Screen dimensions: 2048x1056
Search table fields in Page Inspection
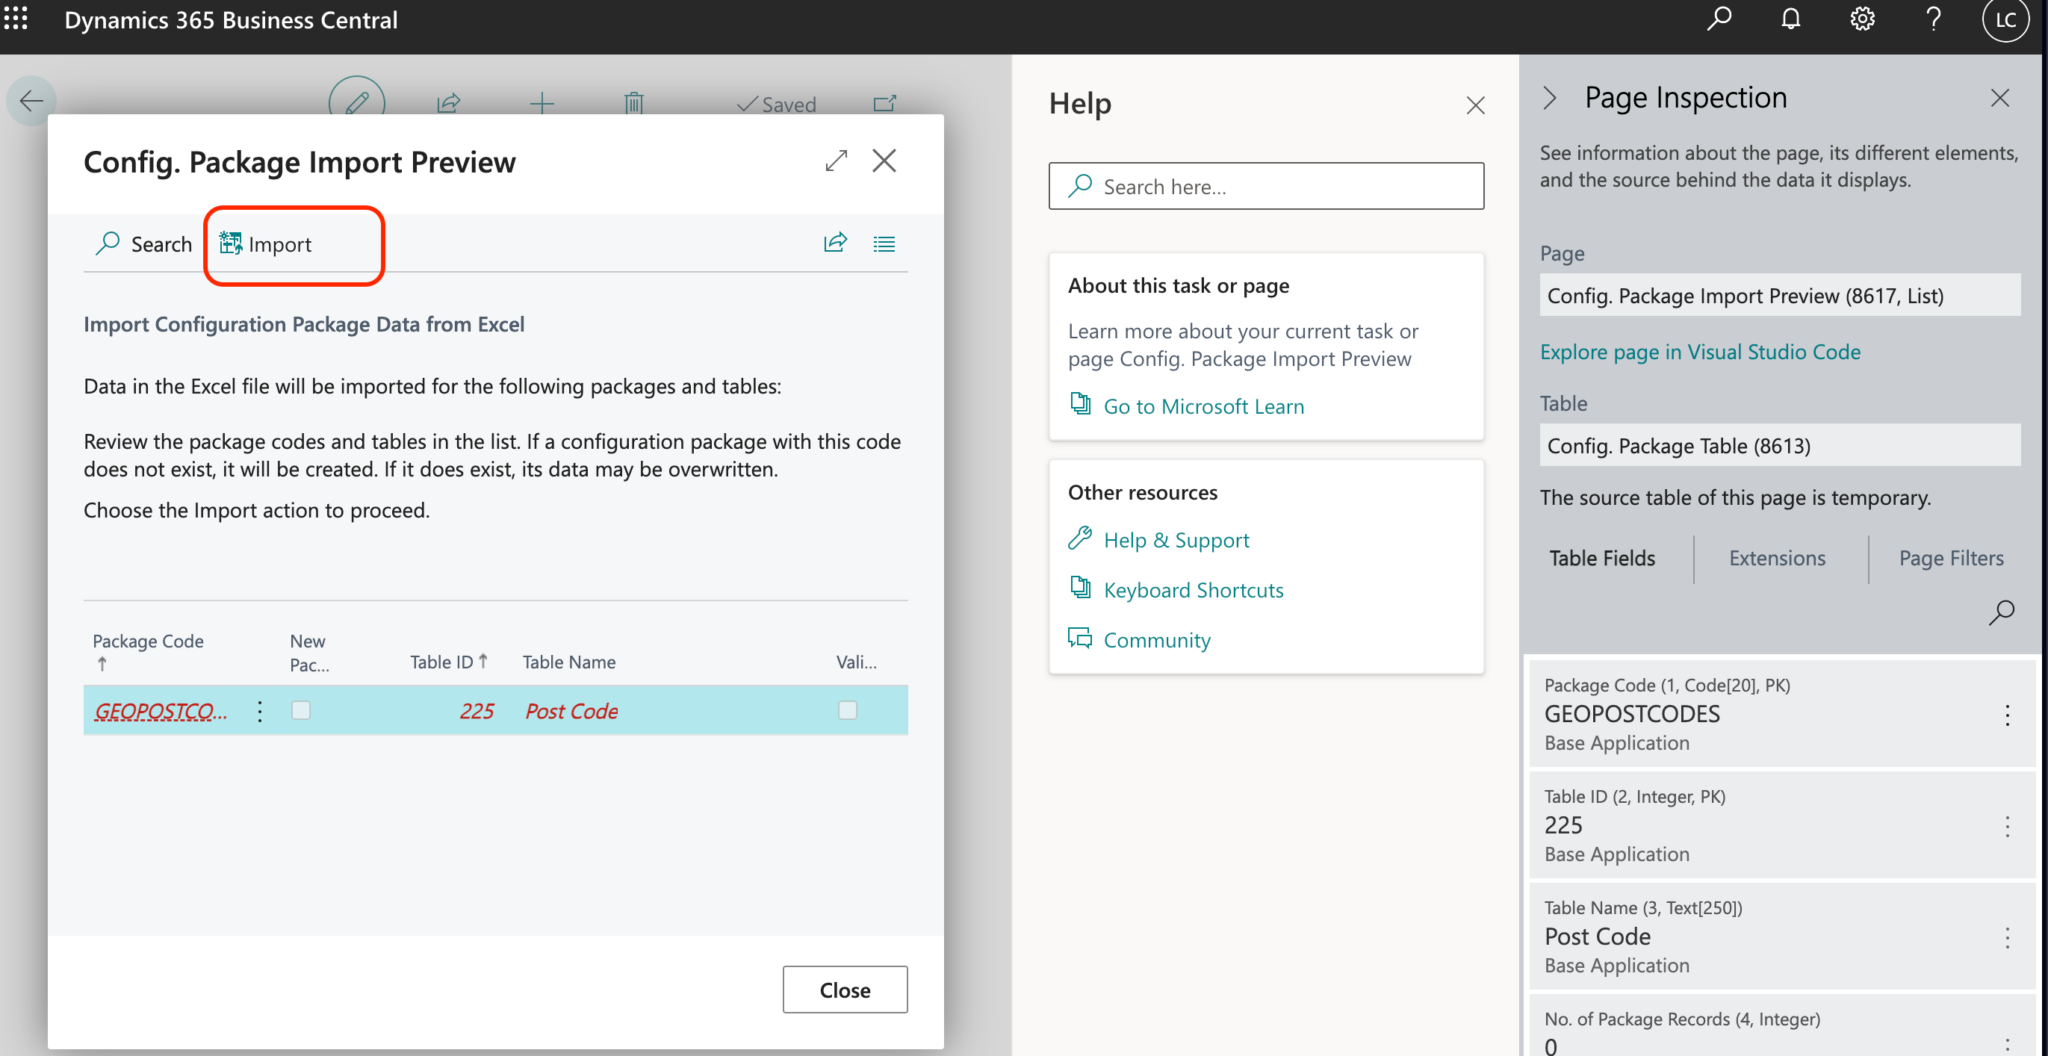pyautogui.click(x=2001, y=612)
